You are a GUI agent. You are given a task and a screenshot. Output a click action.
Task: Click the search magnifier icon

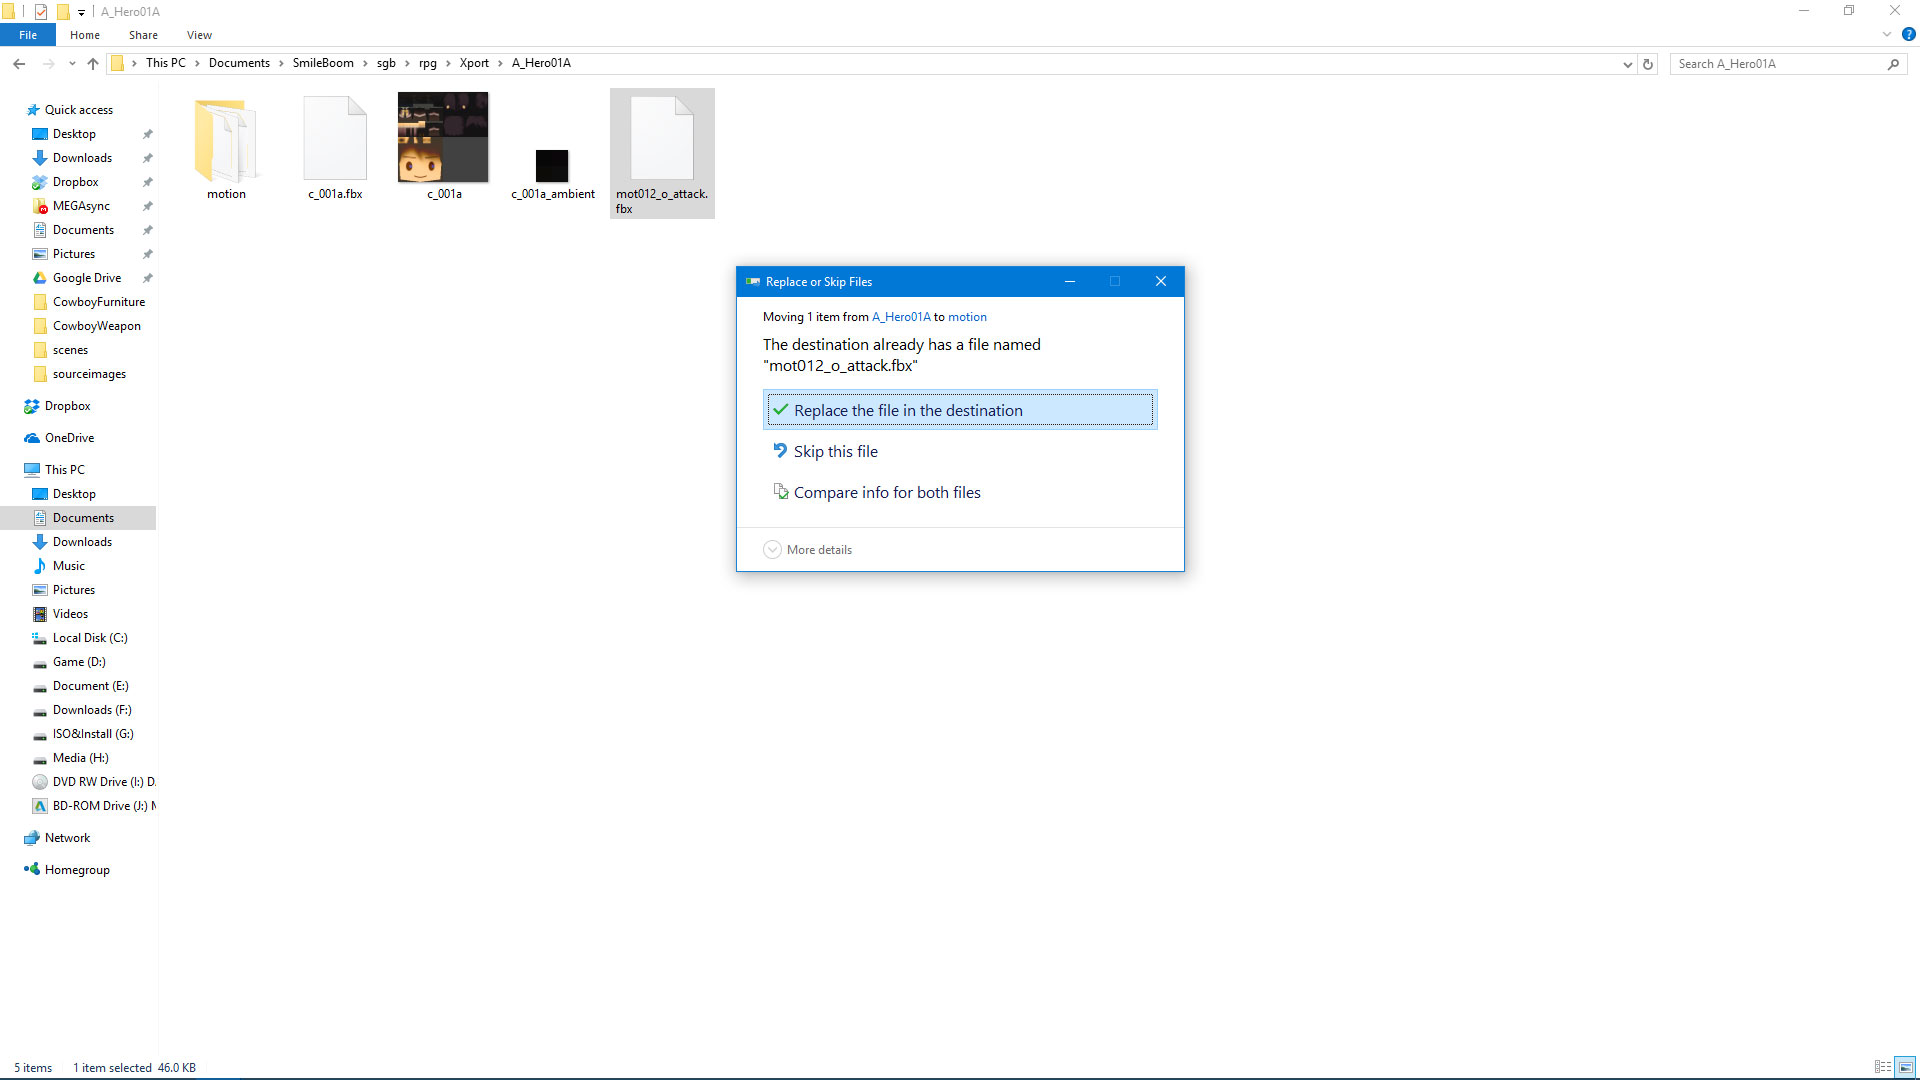point(1893,63)
